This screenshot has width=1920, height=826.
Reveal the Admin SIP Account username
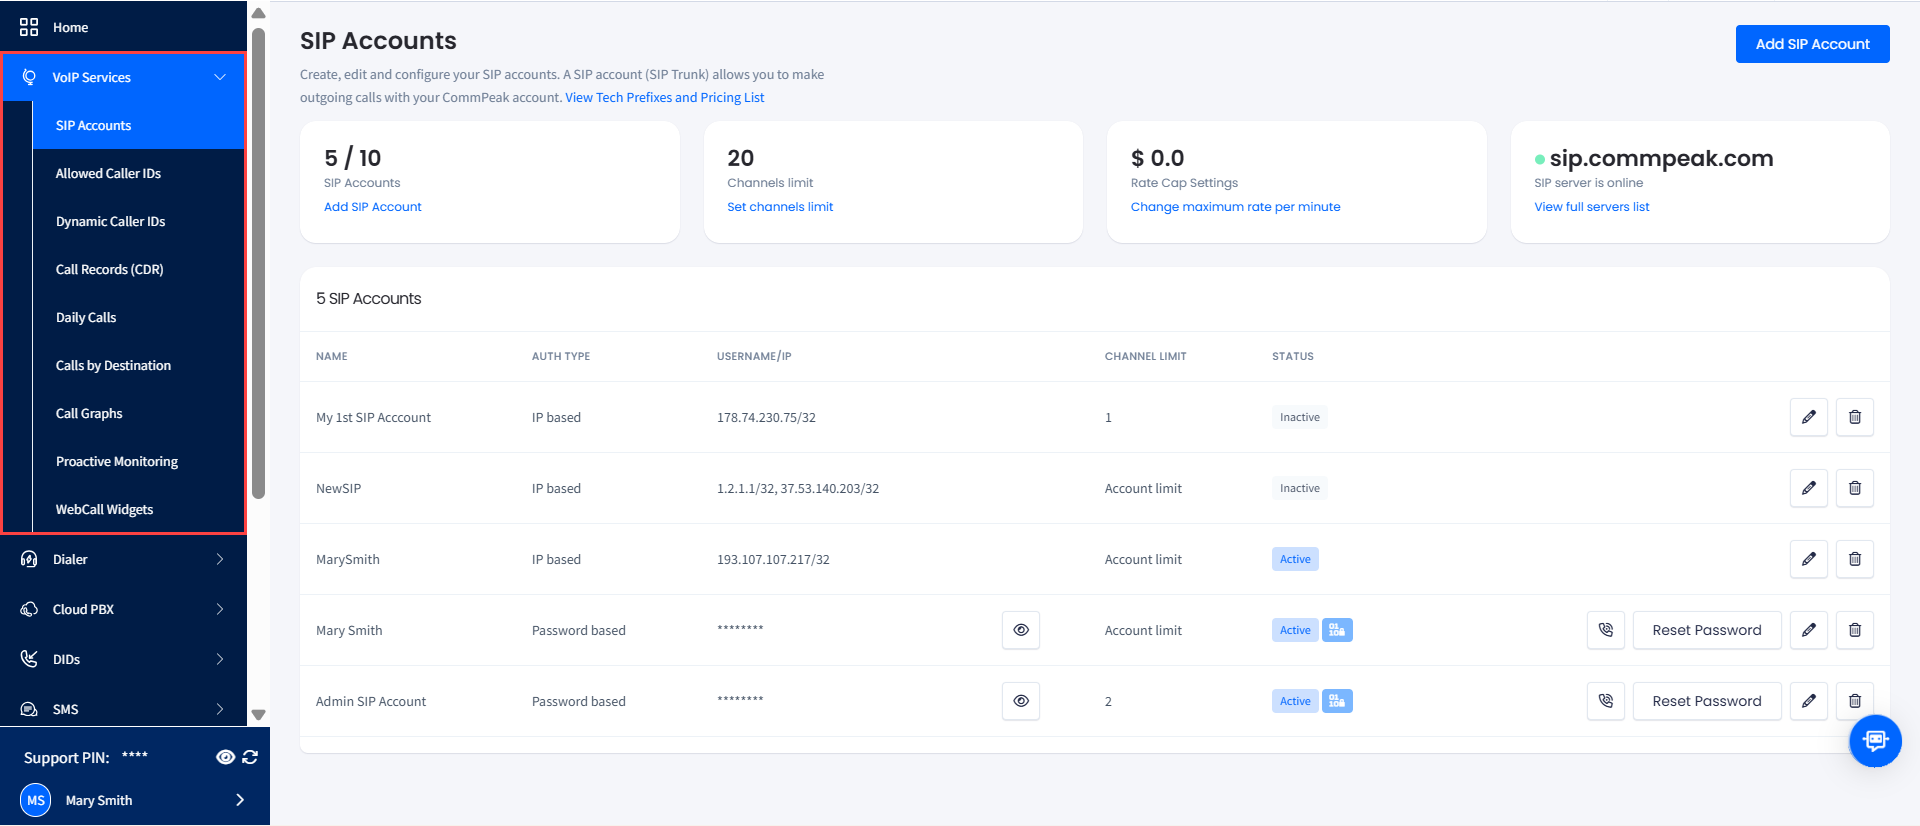[1021, 701]
